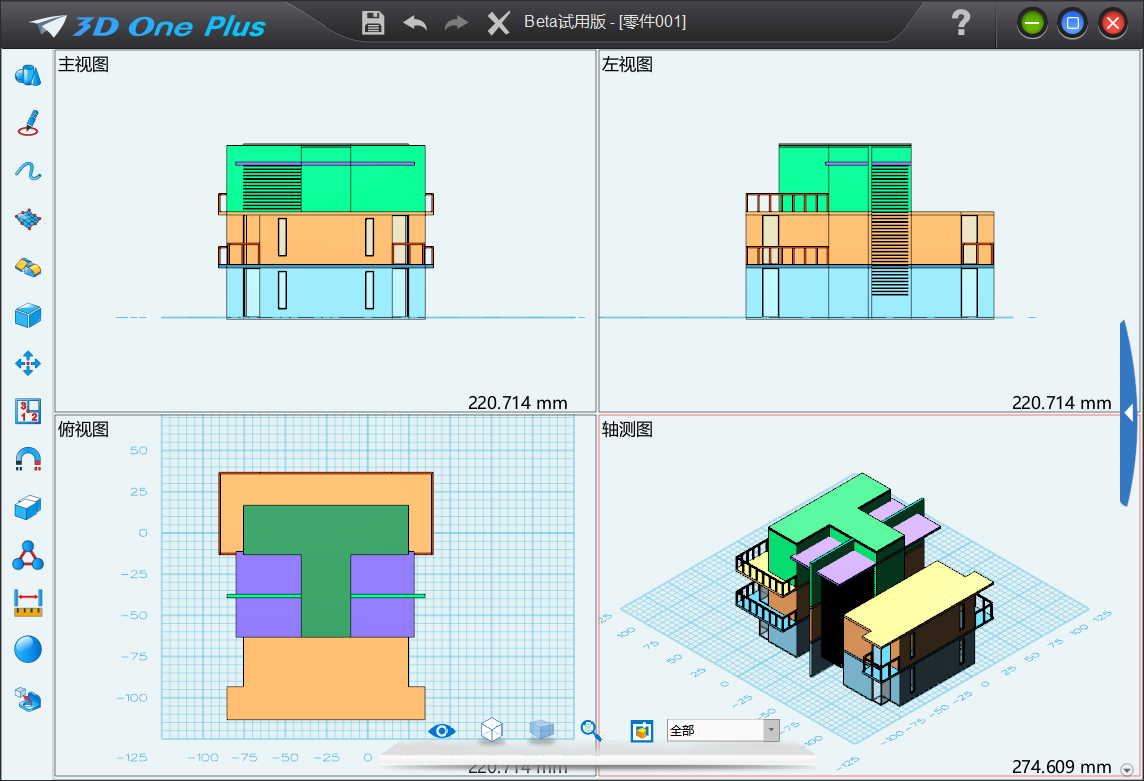
Task: Open the sketch drawing pen tool
Action: point(28,123)
